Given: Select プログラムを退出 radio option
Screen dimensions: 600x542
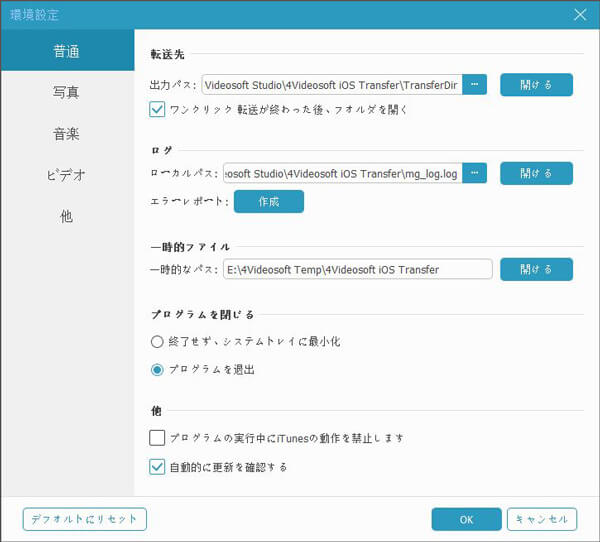Looking at the screenshot, I should point(157,369).
